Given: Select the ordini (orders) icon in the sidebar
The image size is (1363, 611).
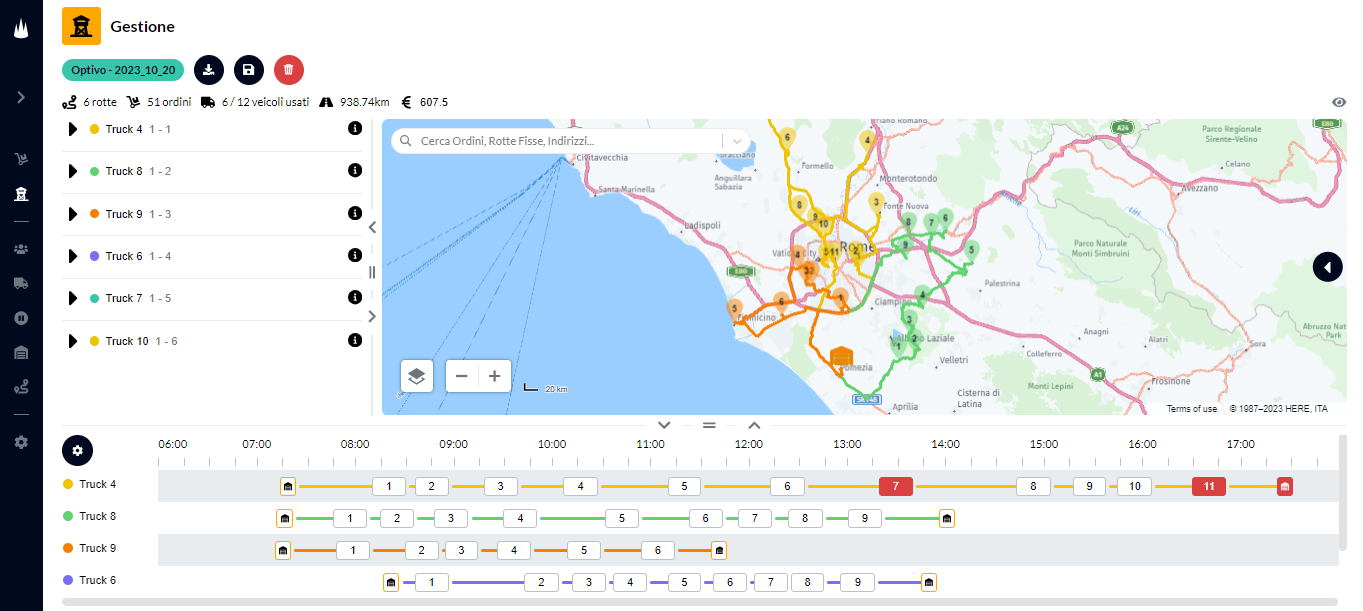Looking at the screenshot, I should pos(21,158).
